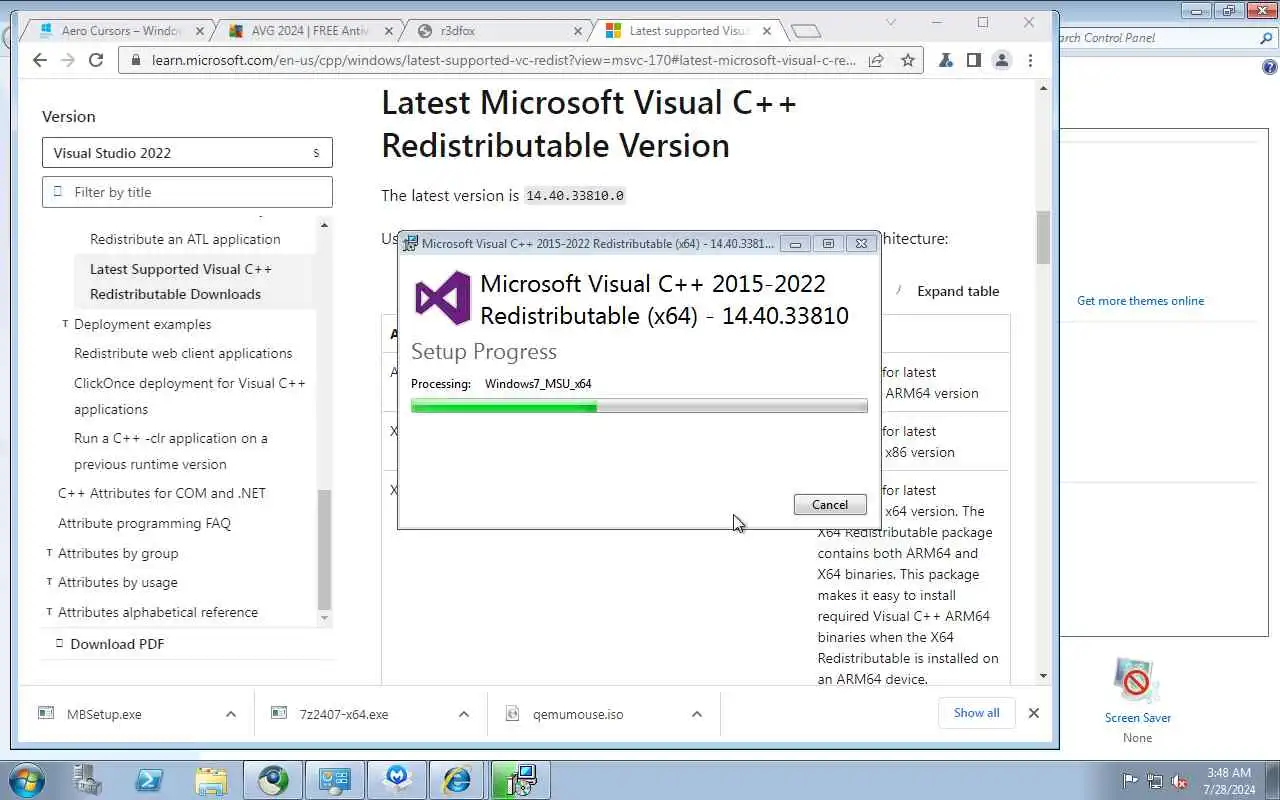The height and width of the screenshot is (800, 1280).
Task: Toggle the browser side panel icon
Action: point(973,60)
